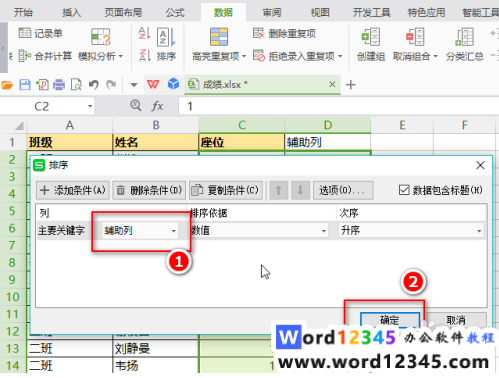Click the 班级 header cell
499x378 pixels.
pyautogui.click(x=69, y=142)
